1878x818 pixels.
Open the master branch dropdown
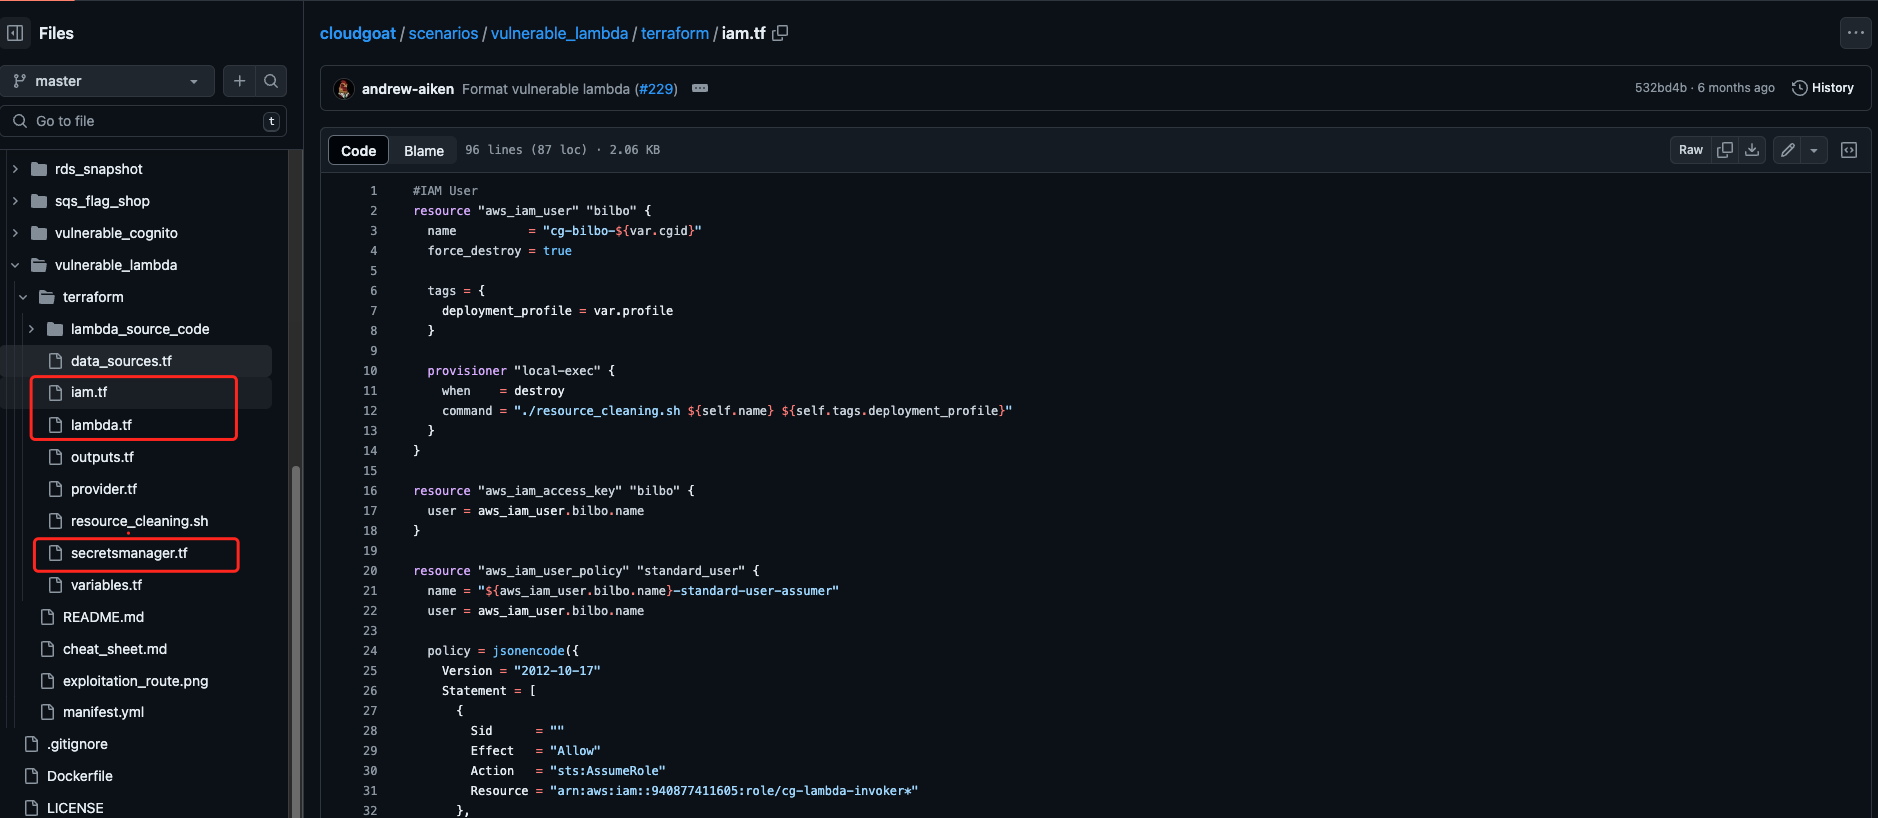click(x=107, y=81)
